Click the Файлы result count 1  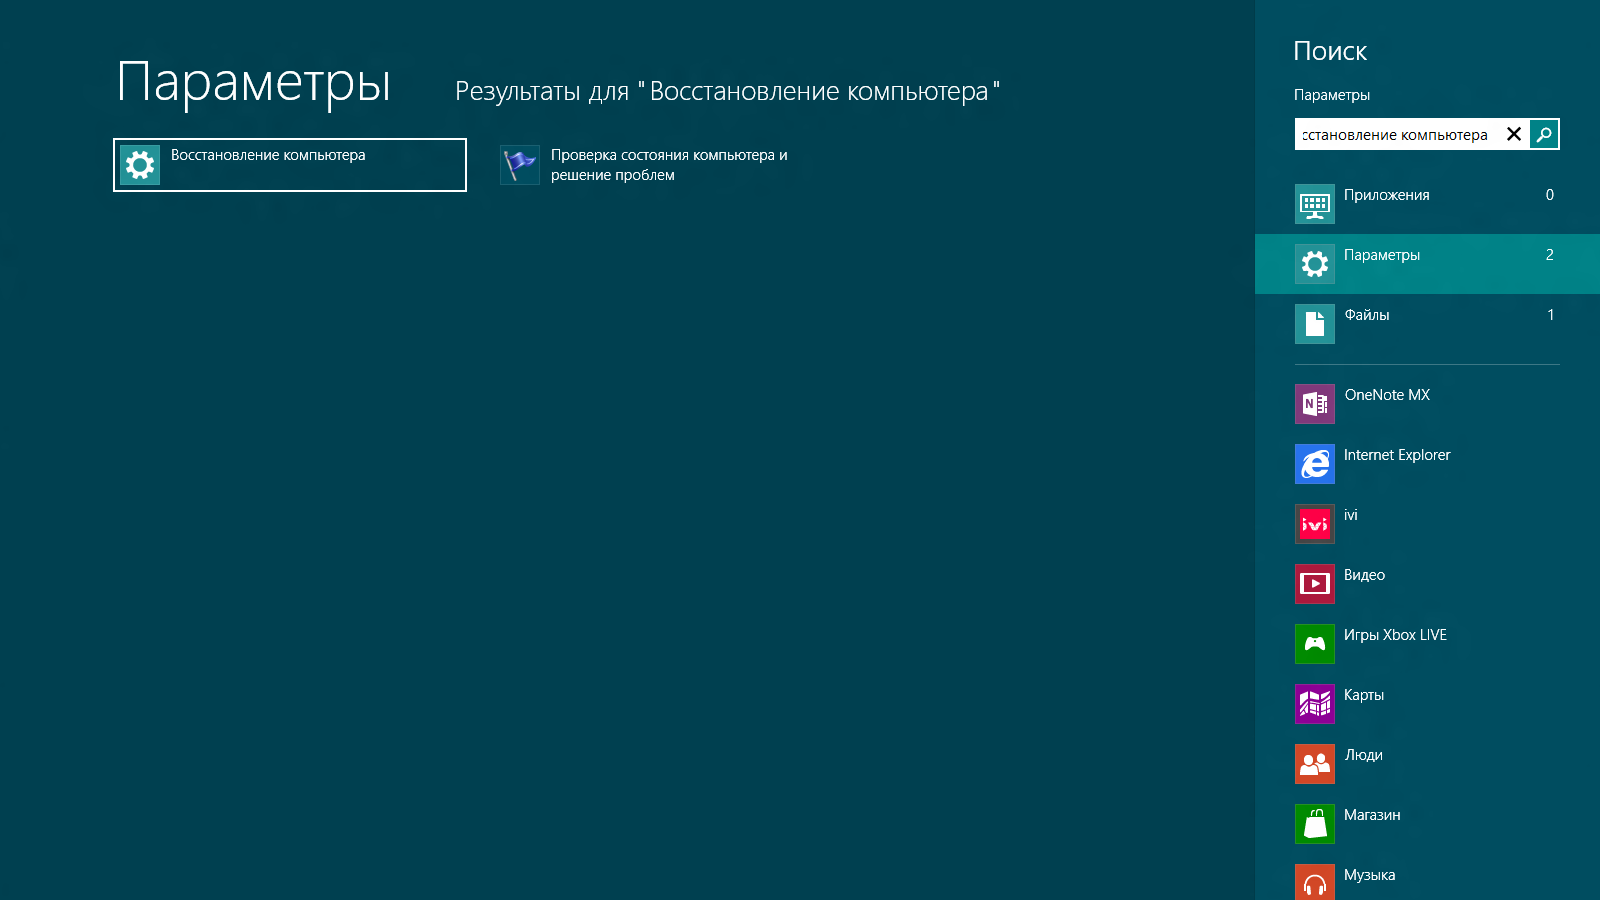click(1551, 315)
